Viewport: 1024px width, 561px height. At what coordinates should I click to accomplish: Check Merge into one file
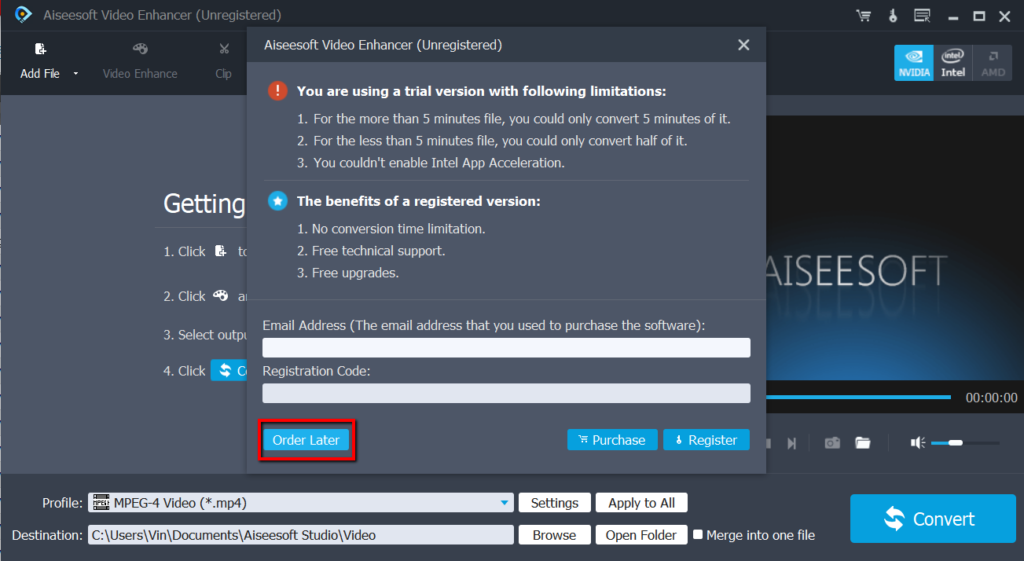(x=697, y=534)
